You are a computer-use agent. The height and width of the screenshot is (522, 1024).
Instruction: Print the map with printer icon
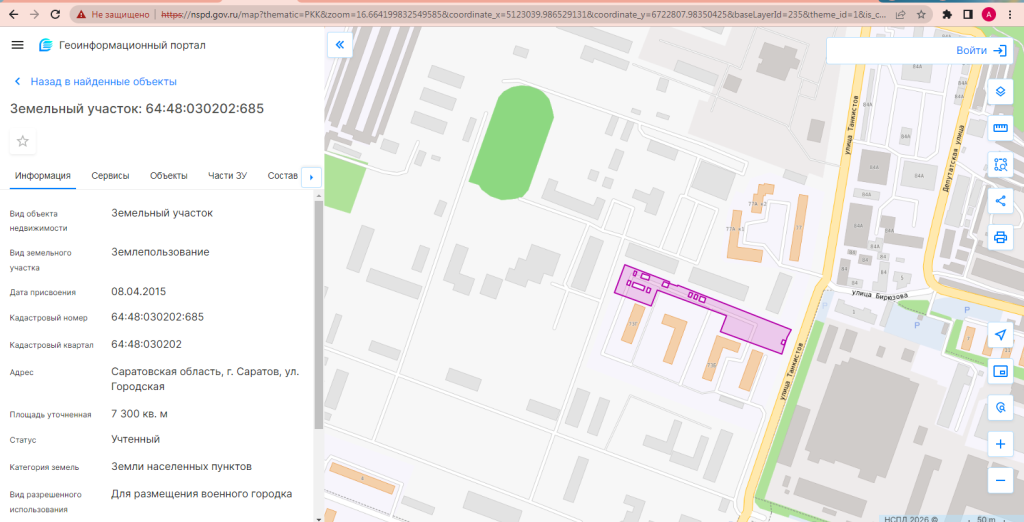(1000, 237)
